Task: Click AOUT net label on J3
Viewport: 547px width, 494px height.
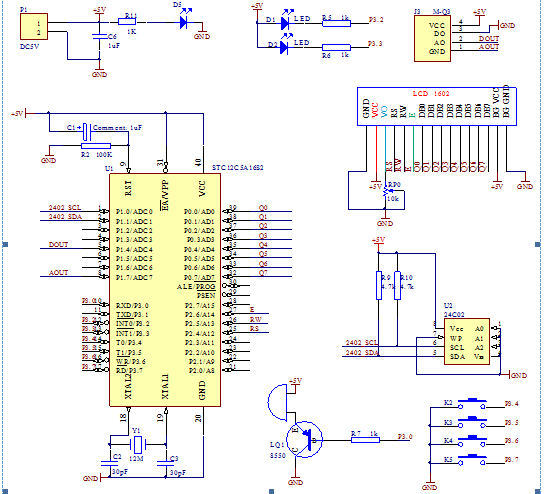Action: [489, 47]
